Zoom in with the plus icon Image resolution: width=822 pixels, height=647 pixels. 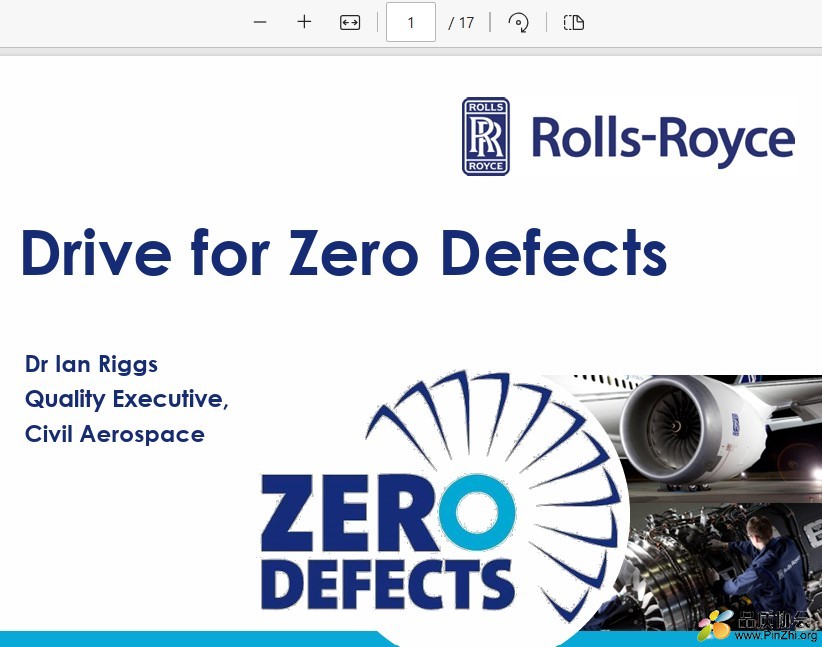tap(304, 22)
